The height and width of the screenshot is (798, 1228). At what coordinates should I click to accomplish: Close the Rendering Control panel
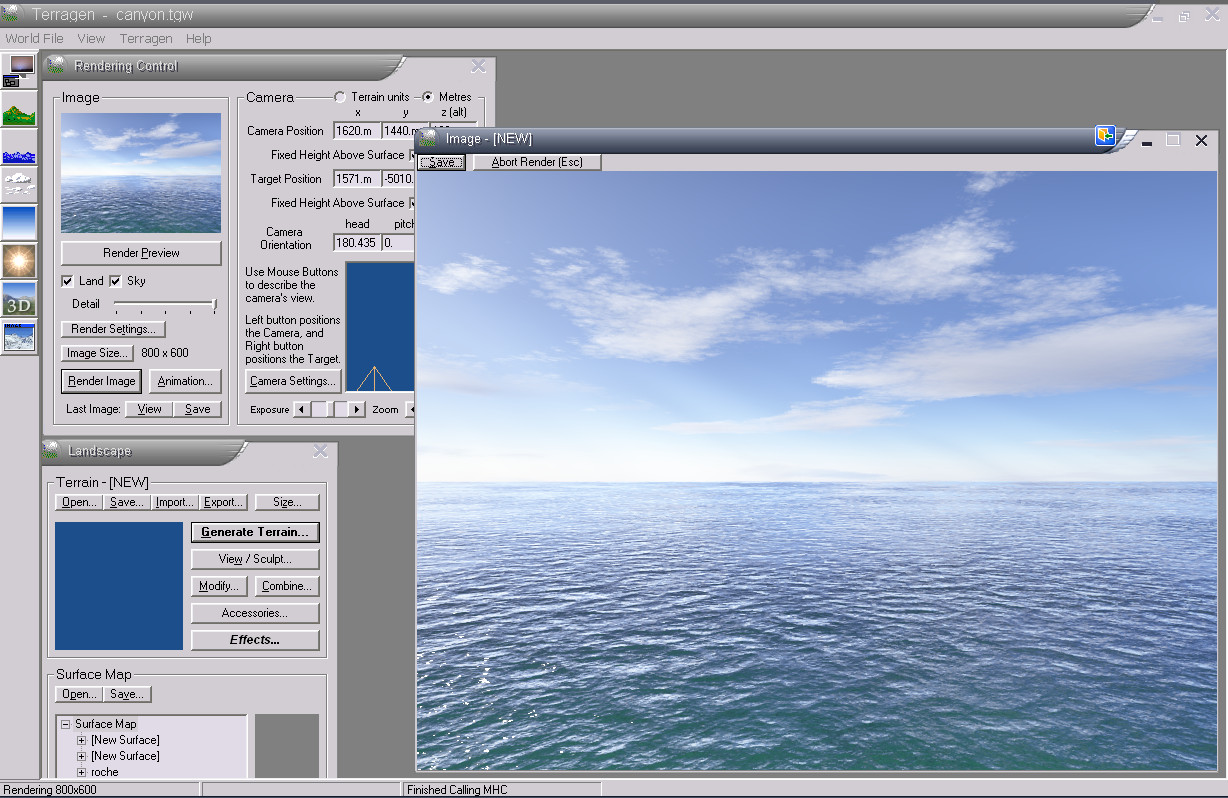(479, 66)
